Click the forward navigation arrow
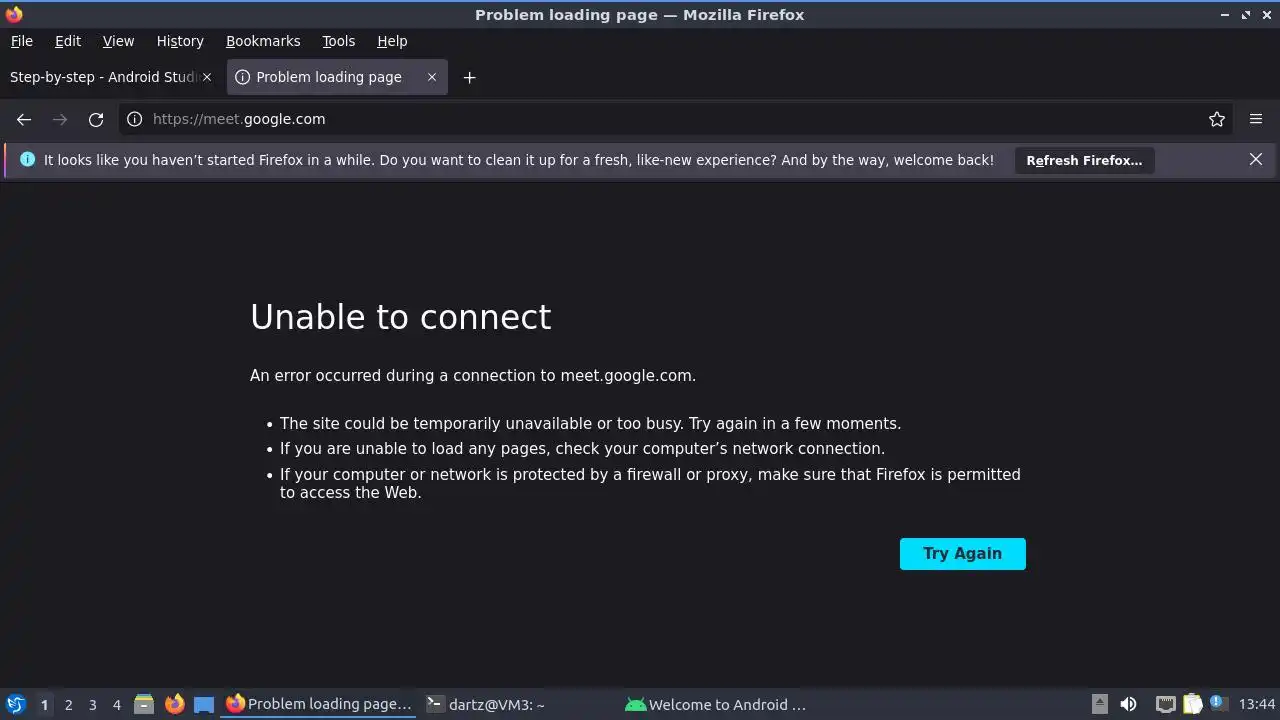This screenshot has height=720, width=1280. pos(60,119)
